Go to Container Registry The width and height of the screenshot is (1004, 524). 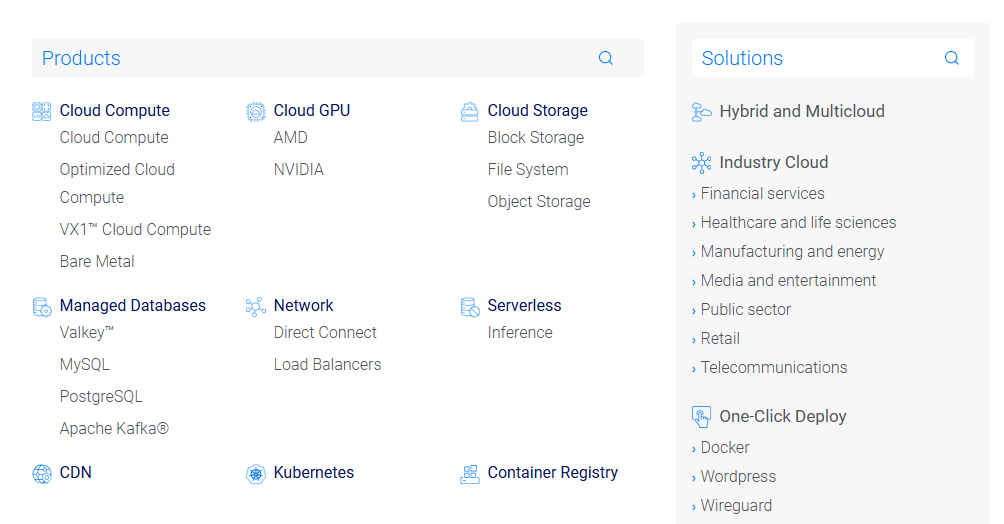click(553, 473)
